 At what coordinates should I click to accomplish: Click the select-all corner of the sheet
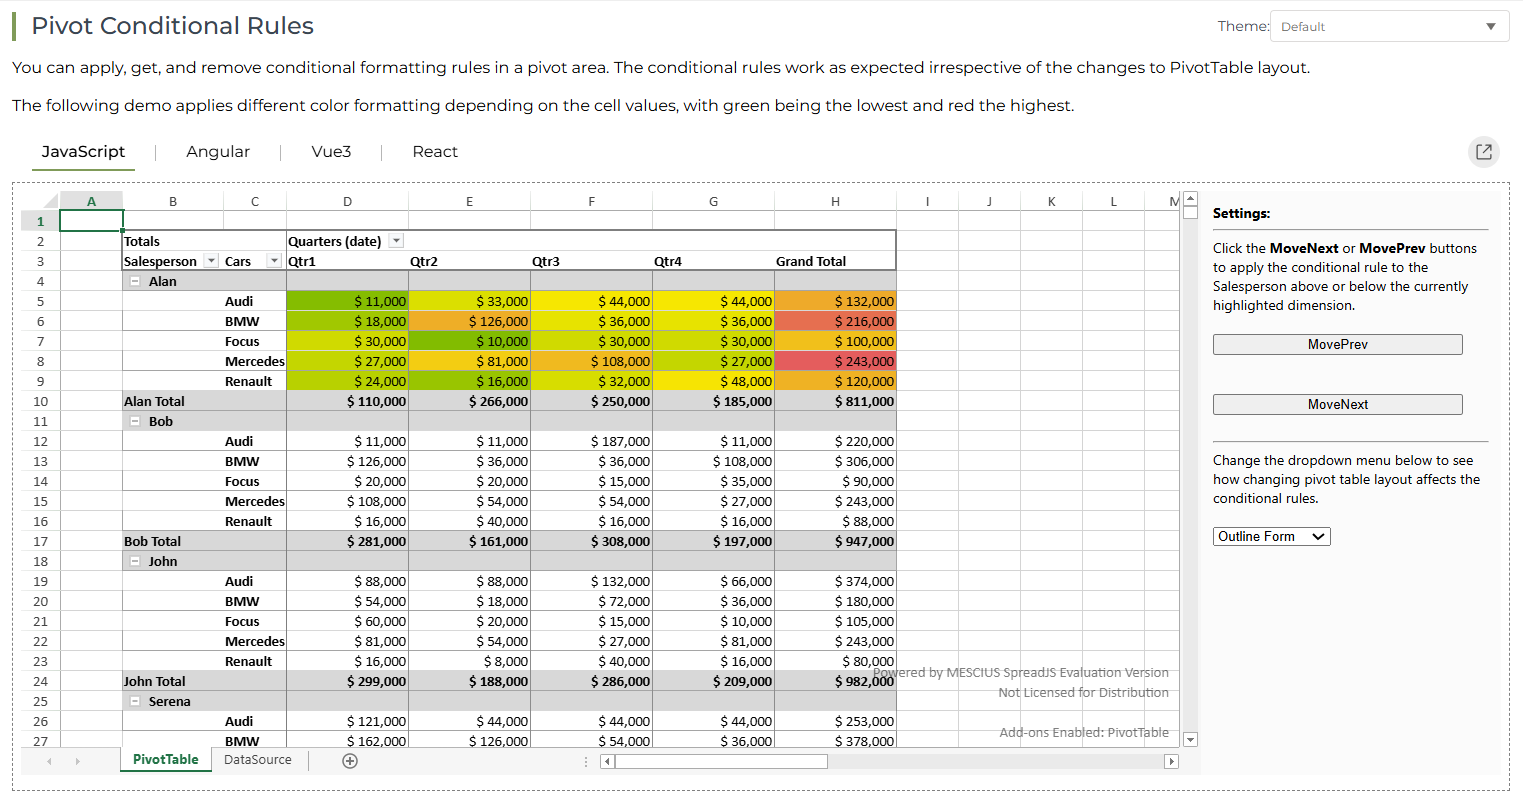tap(40, 201)
